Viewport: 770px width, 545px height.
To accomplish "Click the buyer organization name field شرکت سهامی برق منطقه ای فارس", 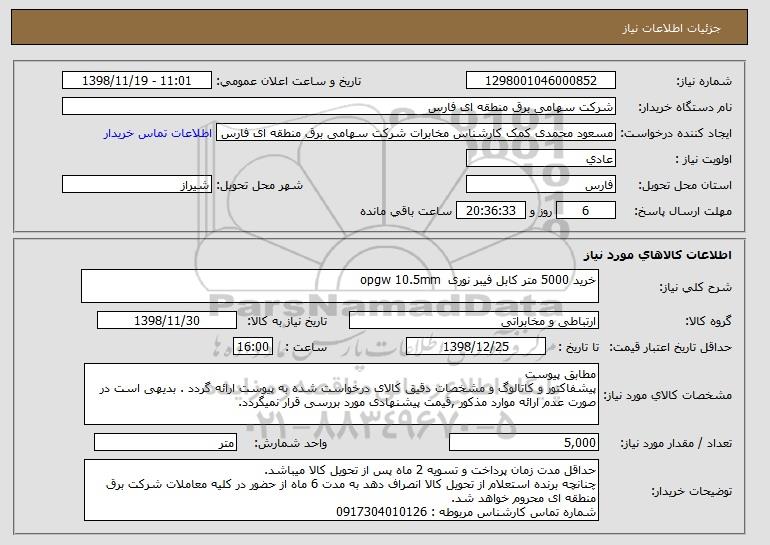I will coord(339,107).
